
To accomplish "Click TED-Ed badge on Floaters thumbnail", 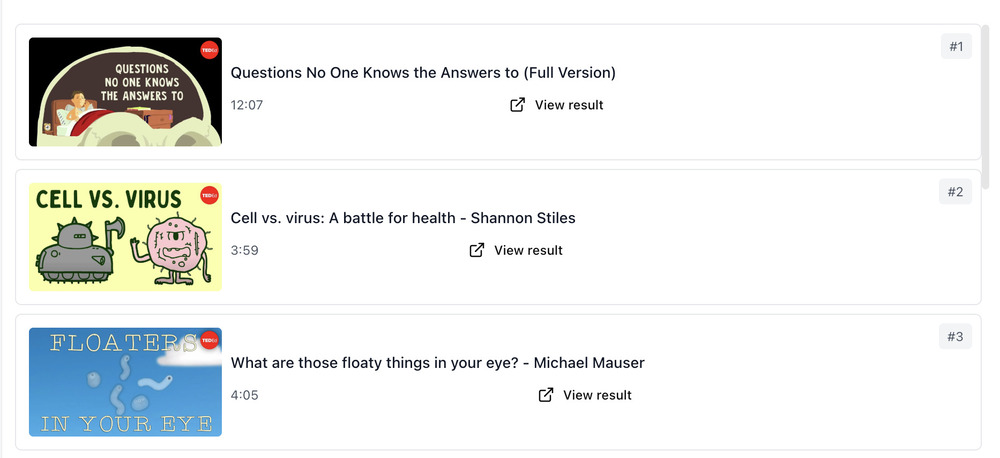I will point(209,341).
